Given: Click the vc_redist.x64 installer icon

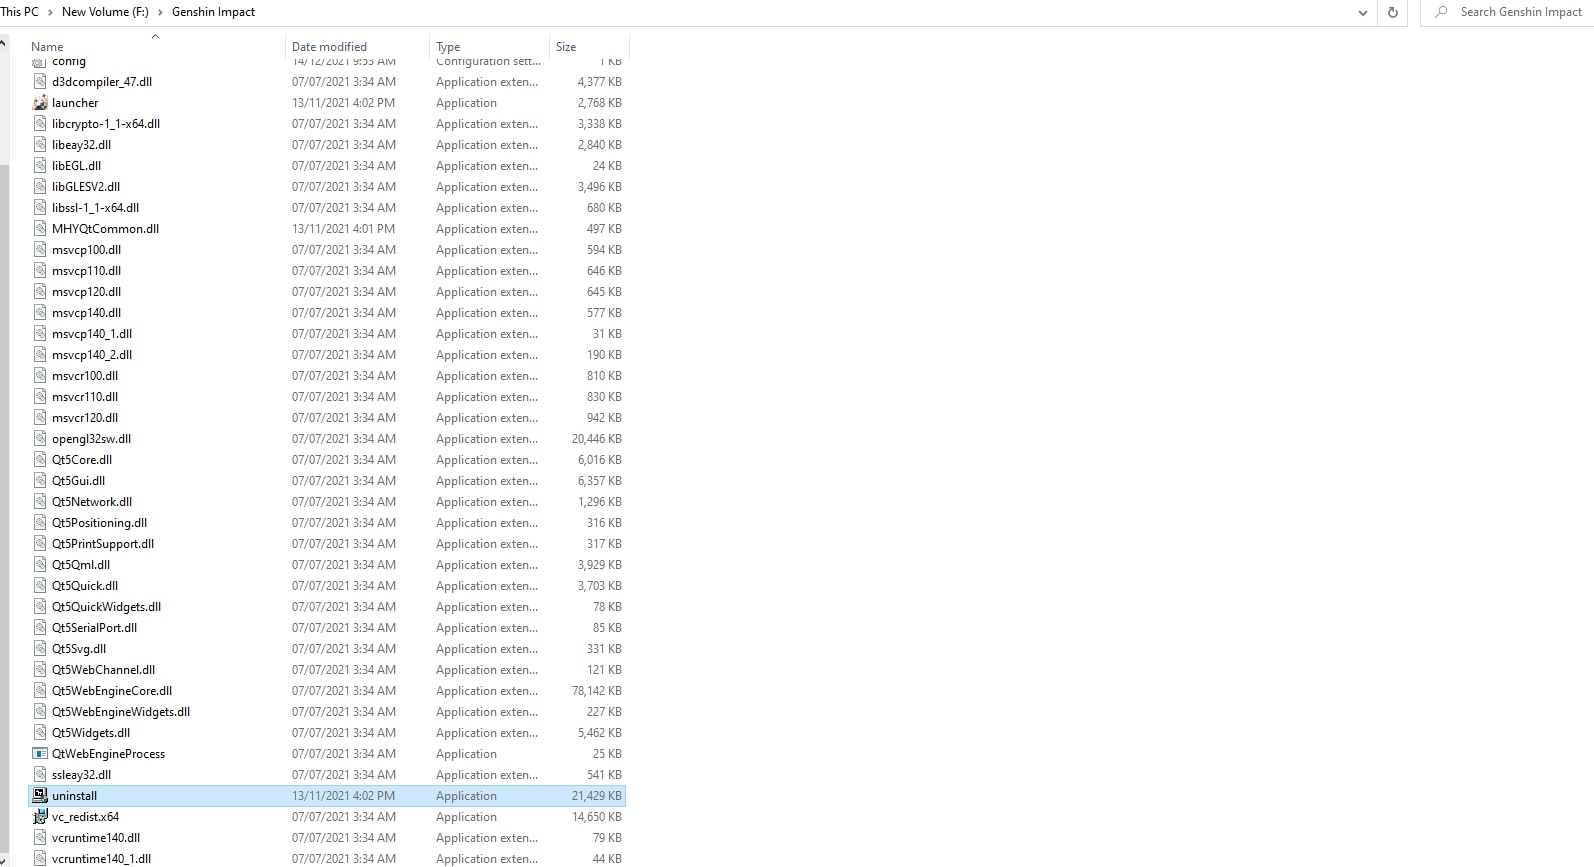Looking at the screenshot, I should point(40,817).
